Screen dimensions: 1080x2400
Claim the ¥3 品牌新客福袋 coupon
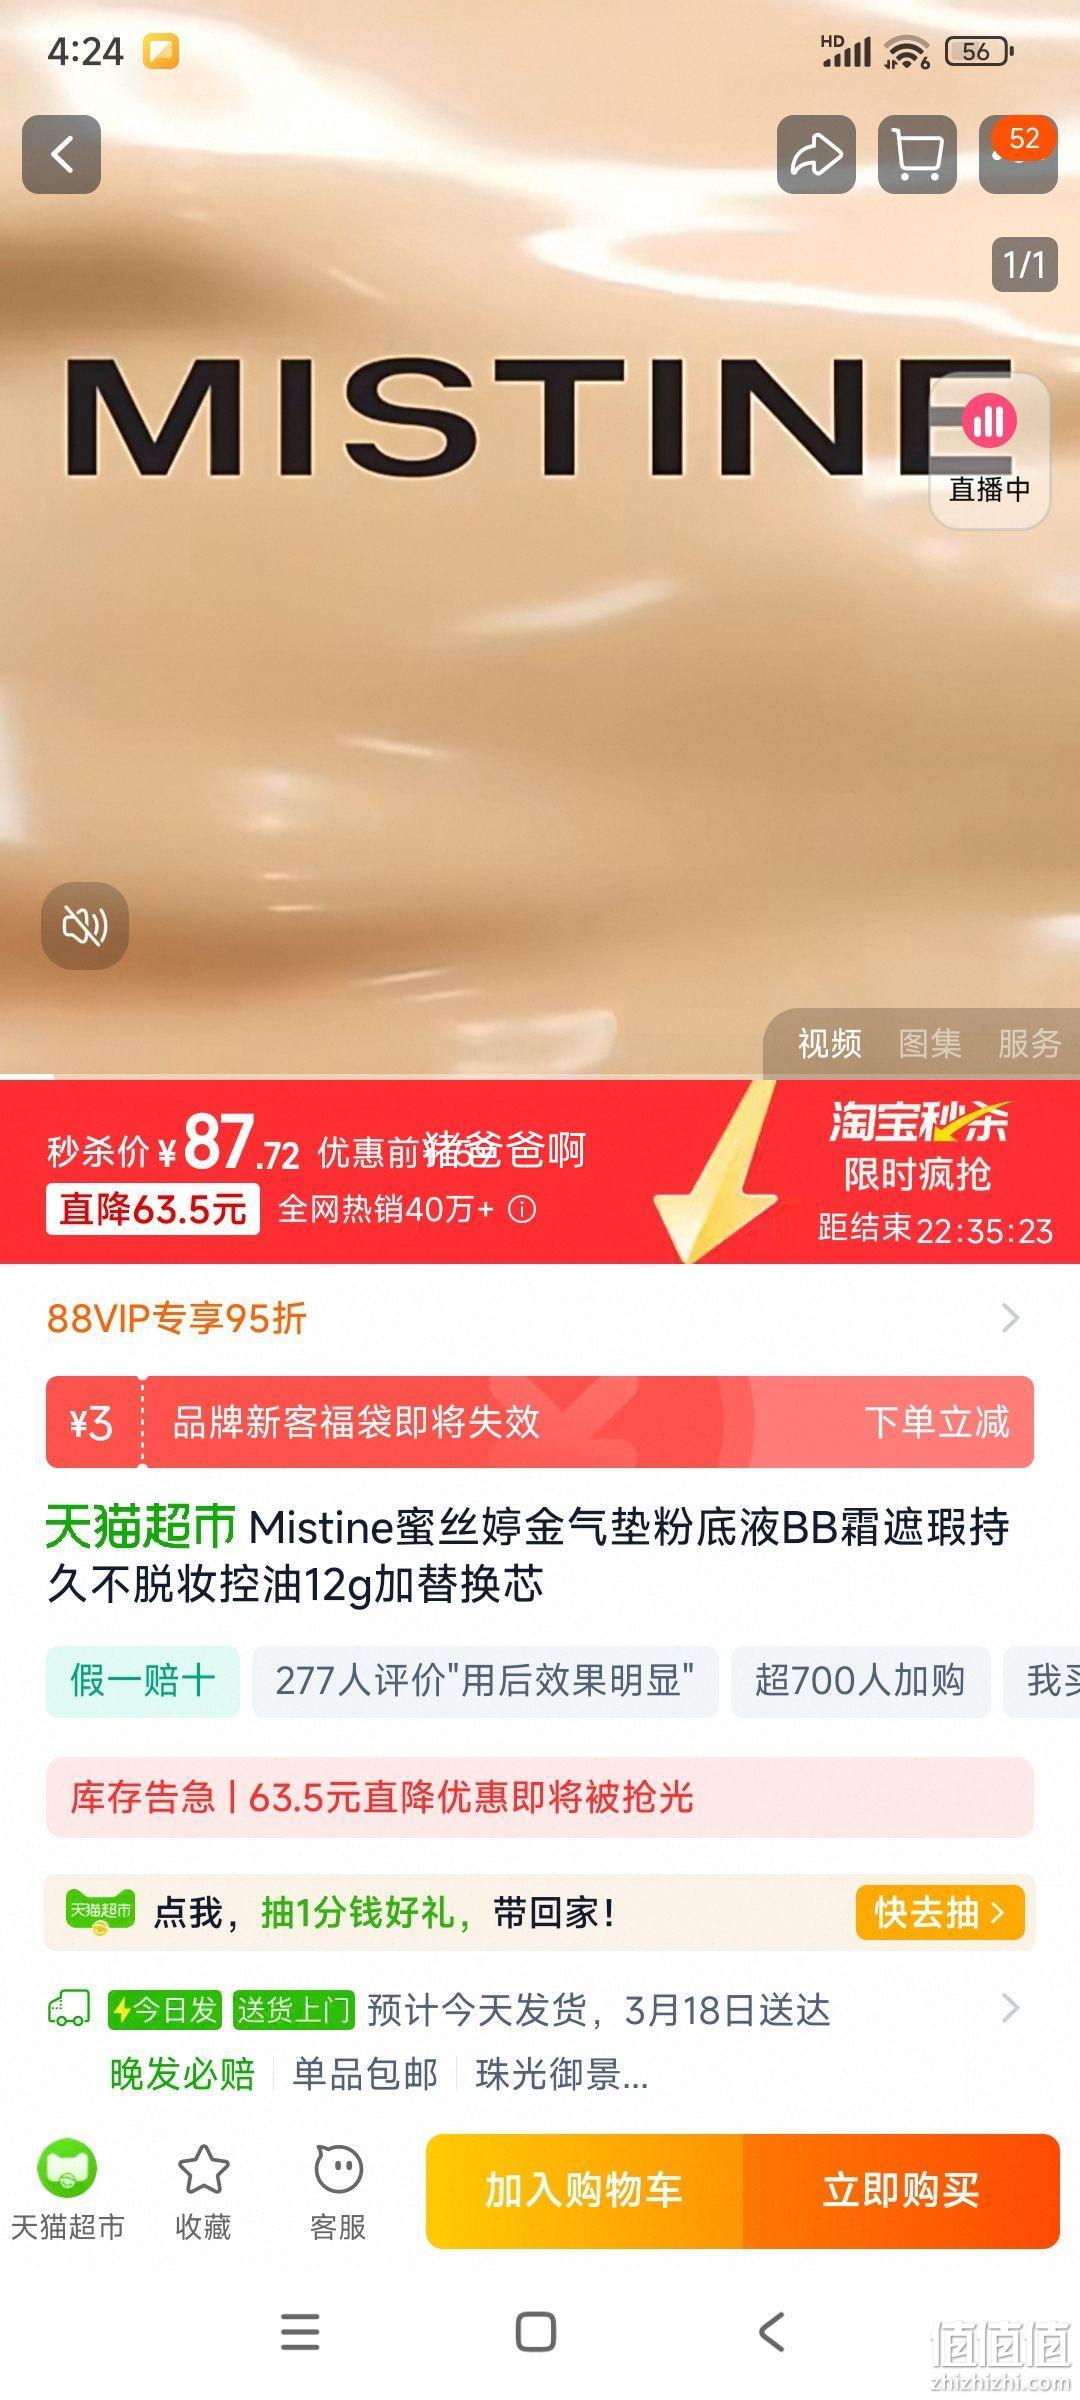(540, 1422)
